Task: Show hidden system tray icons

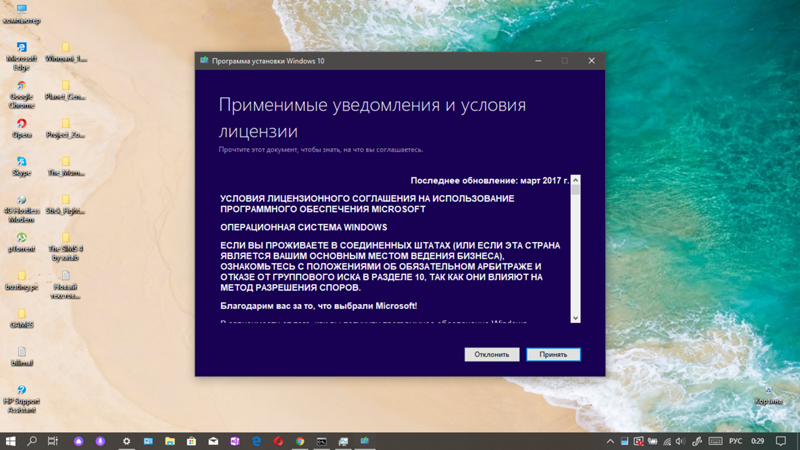Action: (610, 441)
